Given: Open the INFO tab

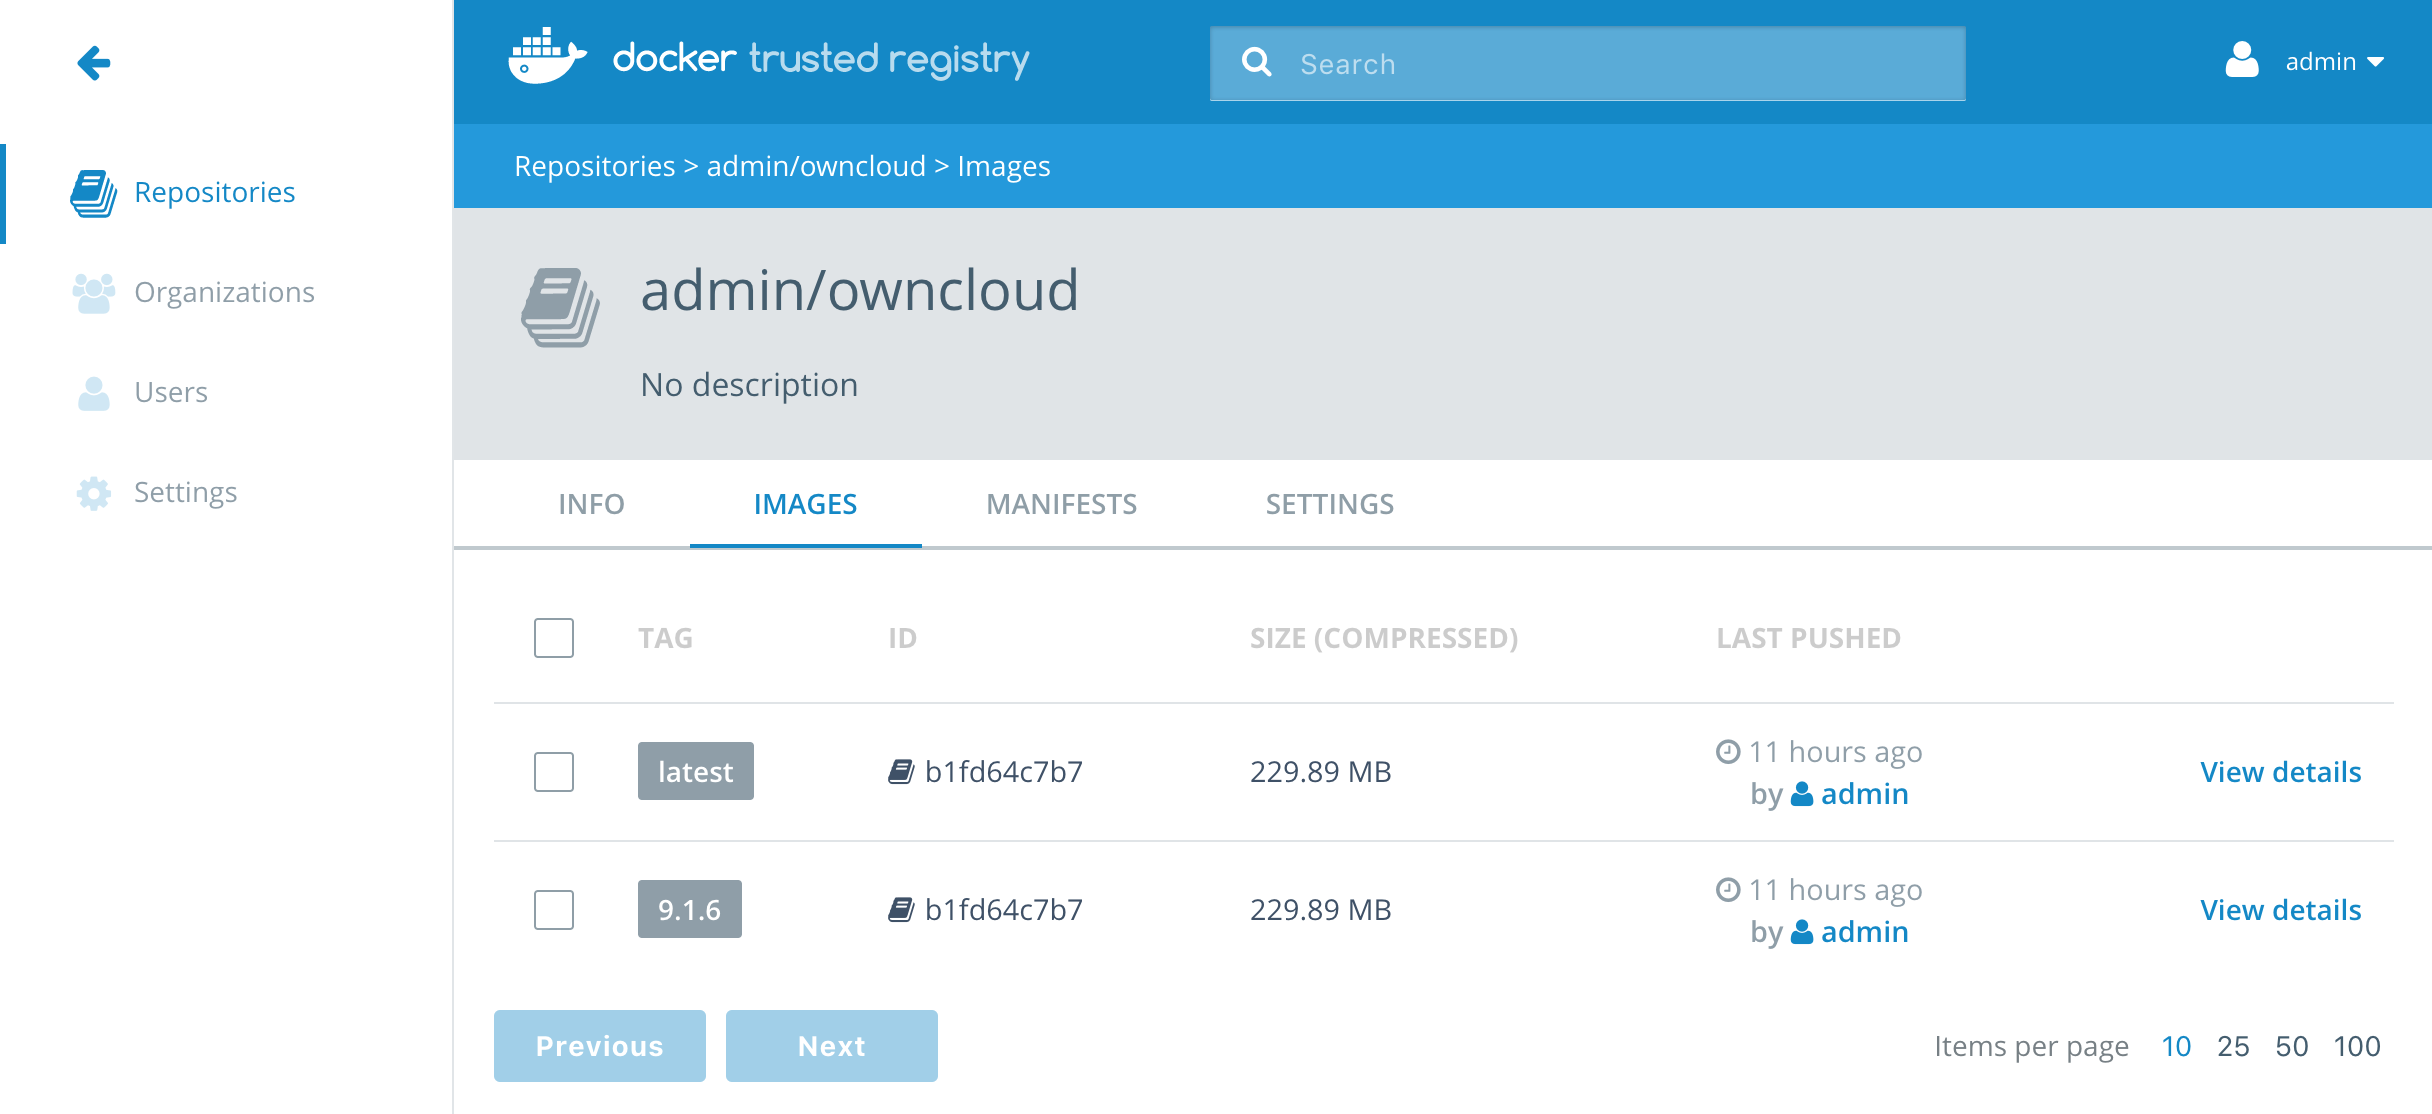Looking at the screenshot, I should coord(591,504).
